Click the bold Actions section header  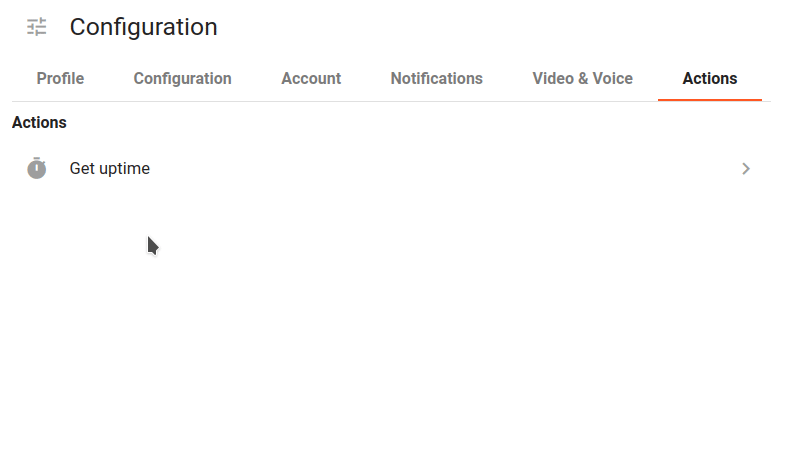39,123
